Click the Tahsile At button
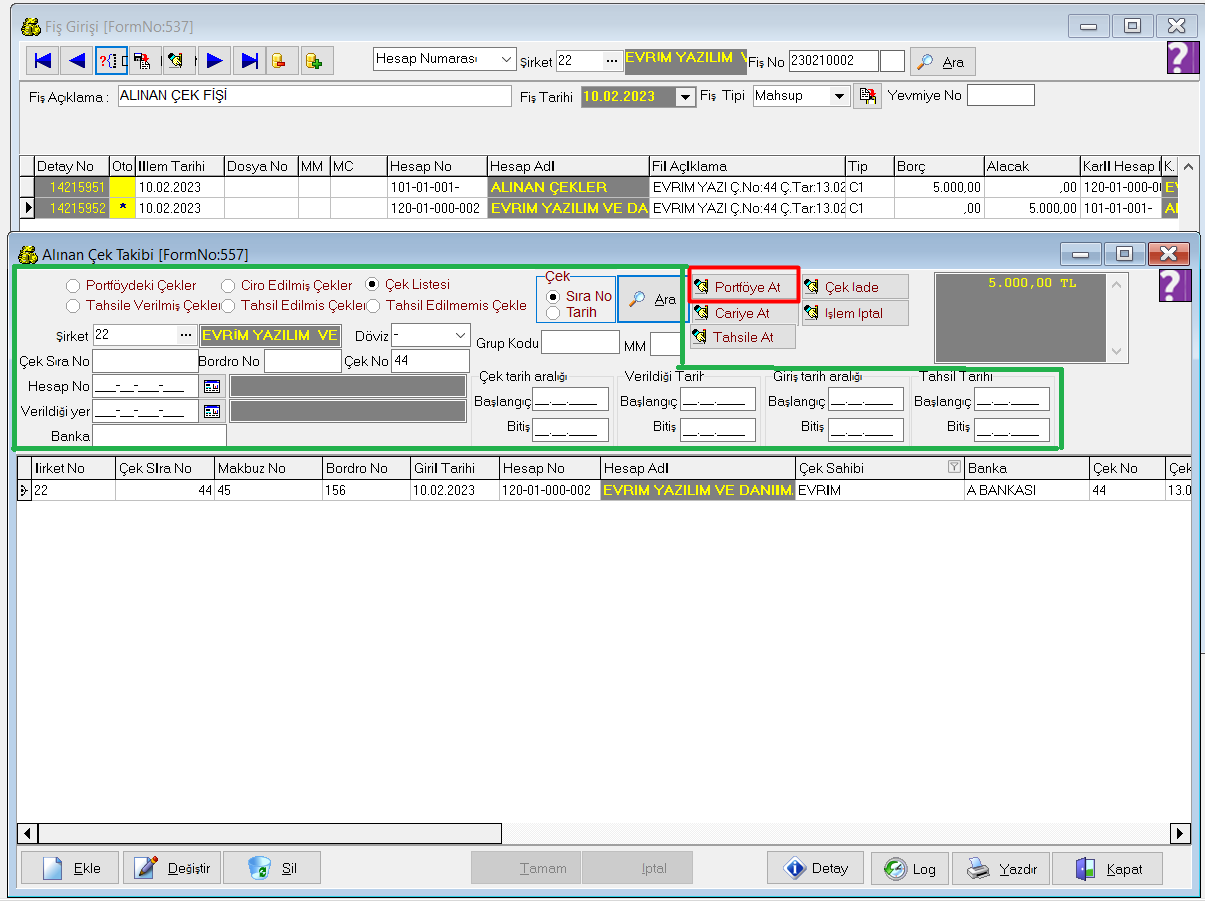 [744, 337]
